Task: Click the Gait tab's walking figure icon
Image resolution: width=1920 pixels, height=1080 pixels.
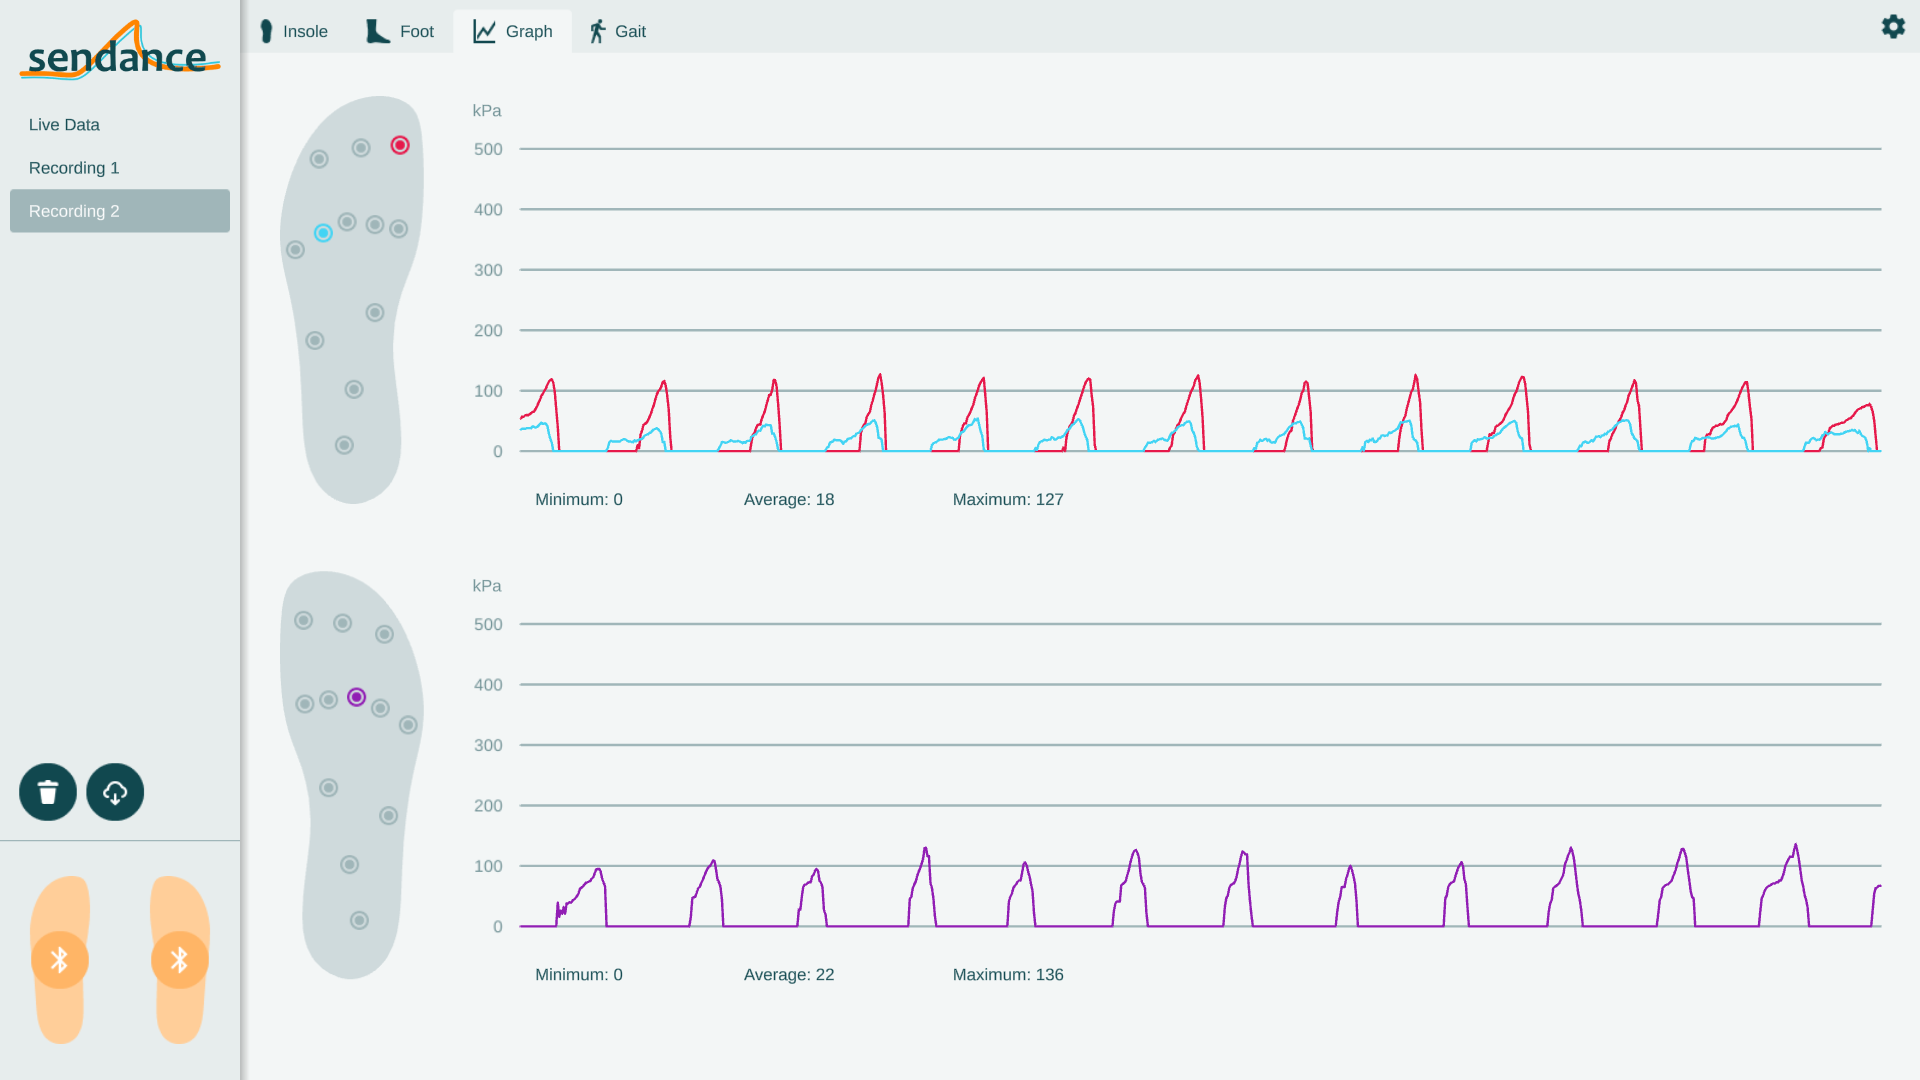Action: [597, 31]
